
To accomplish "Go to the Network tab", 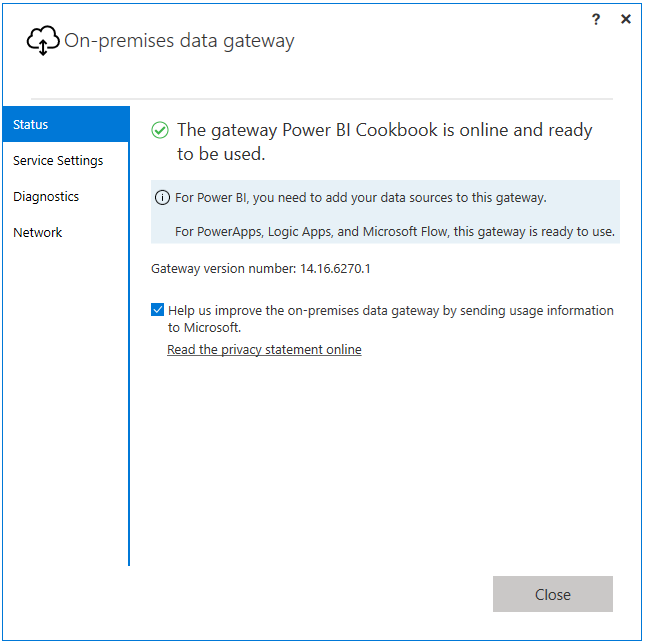I will (66, 233).
